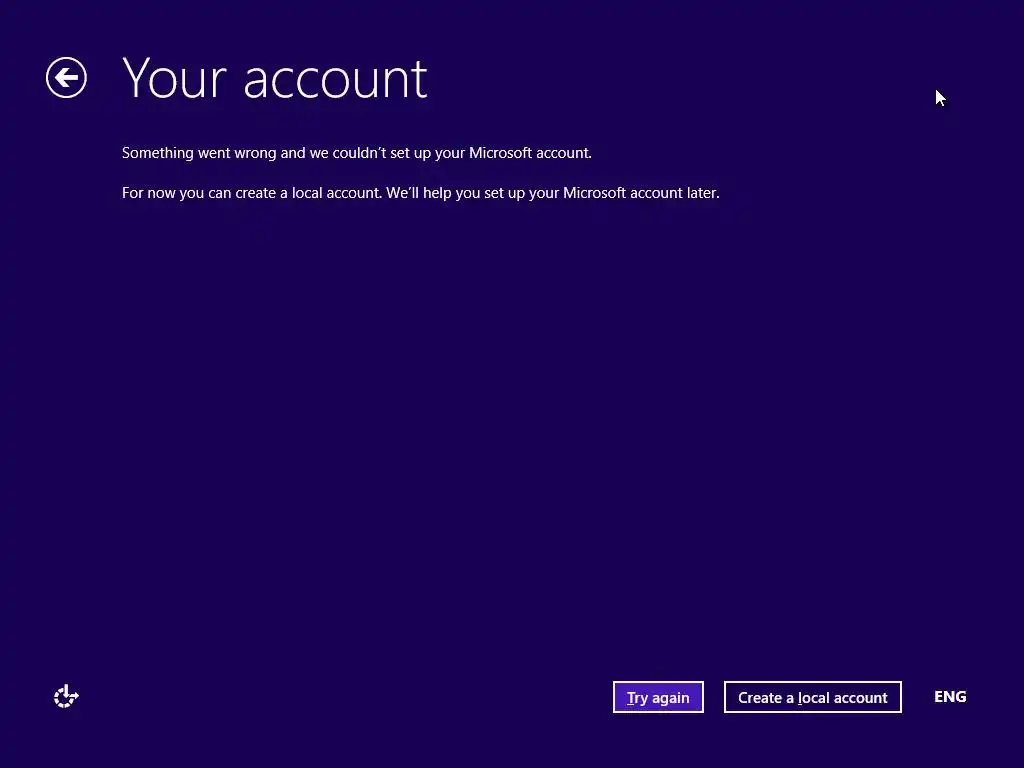Image resolution: width=1024 pixels, height=768 pixels.
Task: Go back using the circled arrow icon
Action: point(66,78)
